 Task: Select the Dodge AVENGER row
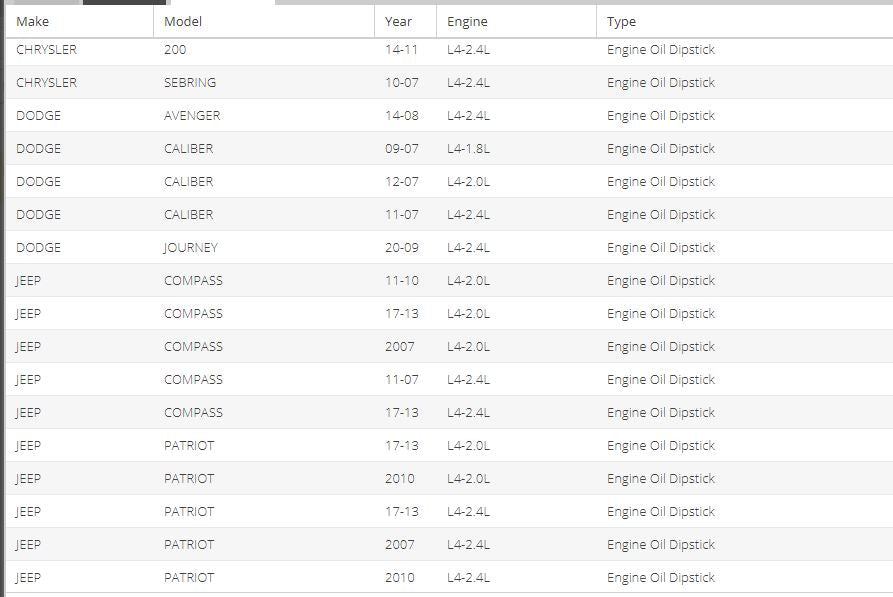tap(449, 116)
